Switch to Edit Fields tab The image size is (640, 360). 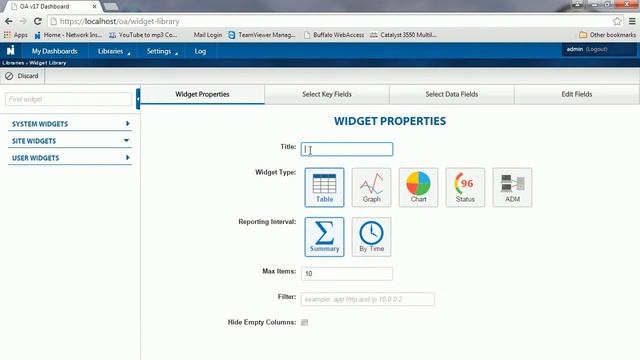click(x=577, y=94)
